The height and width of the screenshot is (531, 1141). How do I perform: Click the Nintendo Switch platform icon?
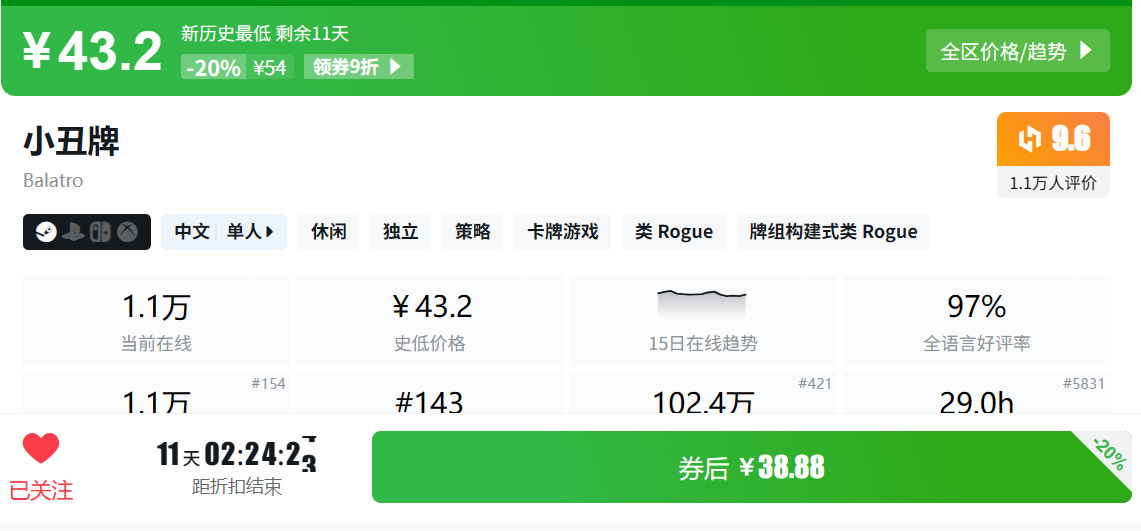coord(100,232)
